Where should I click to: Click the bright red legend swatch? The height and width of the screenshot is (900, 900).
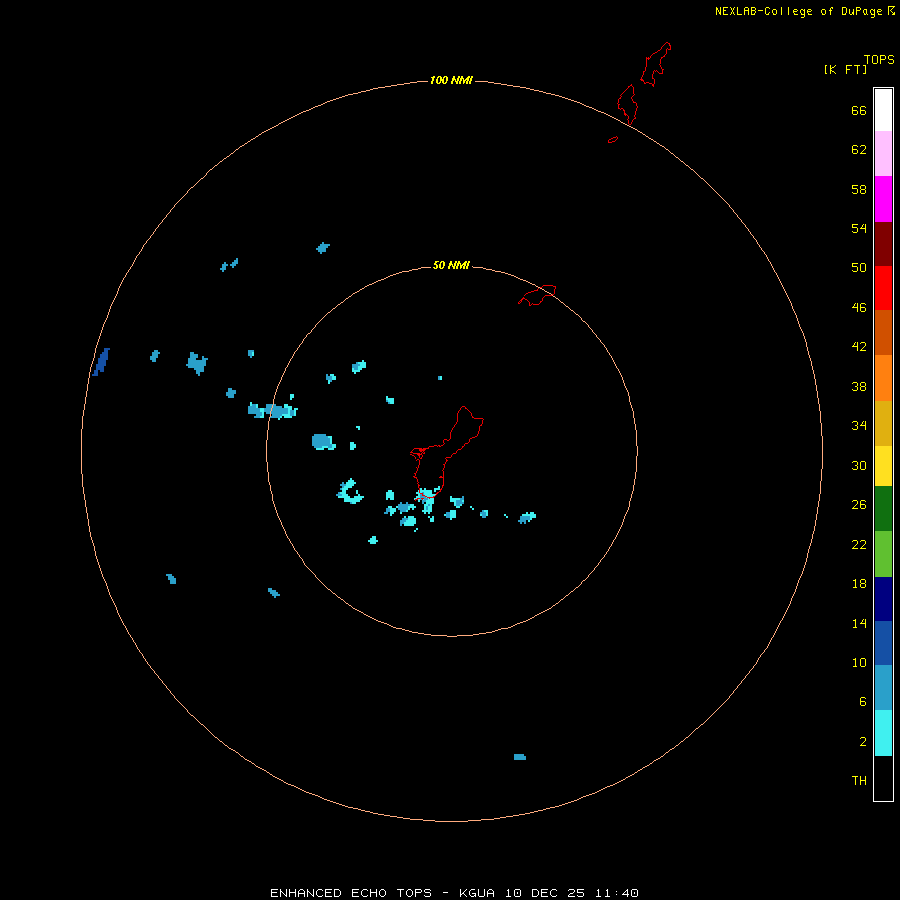pos(883,288)
